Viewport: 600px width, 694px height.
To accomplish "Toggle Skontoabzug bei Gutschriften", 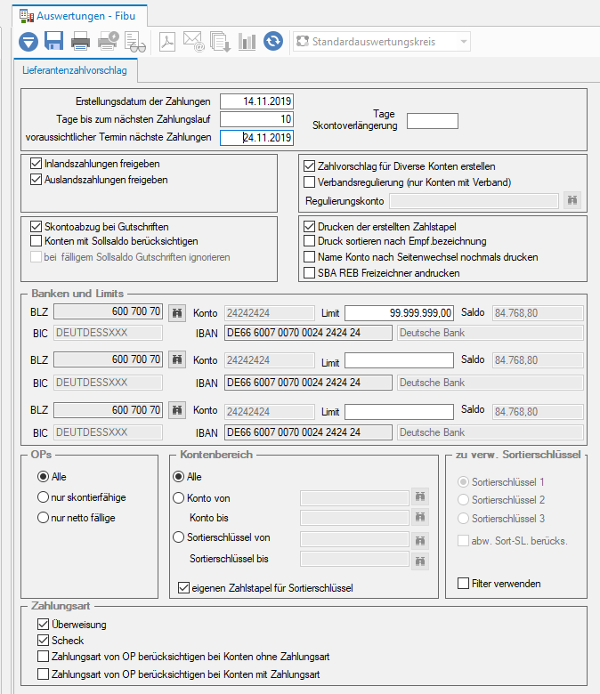I will click(36, 227).
